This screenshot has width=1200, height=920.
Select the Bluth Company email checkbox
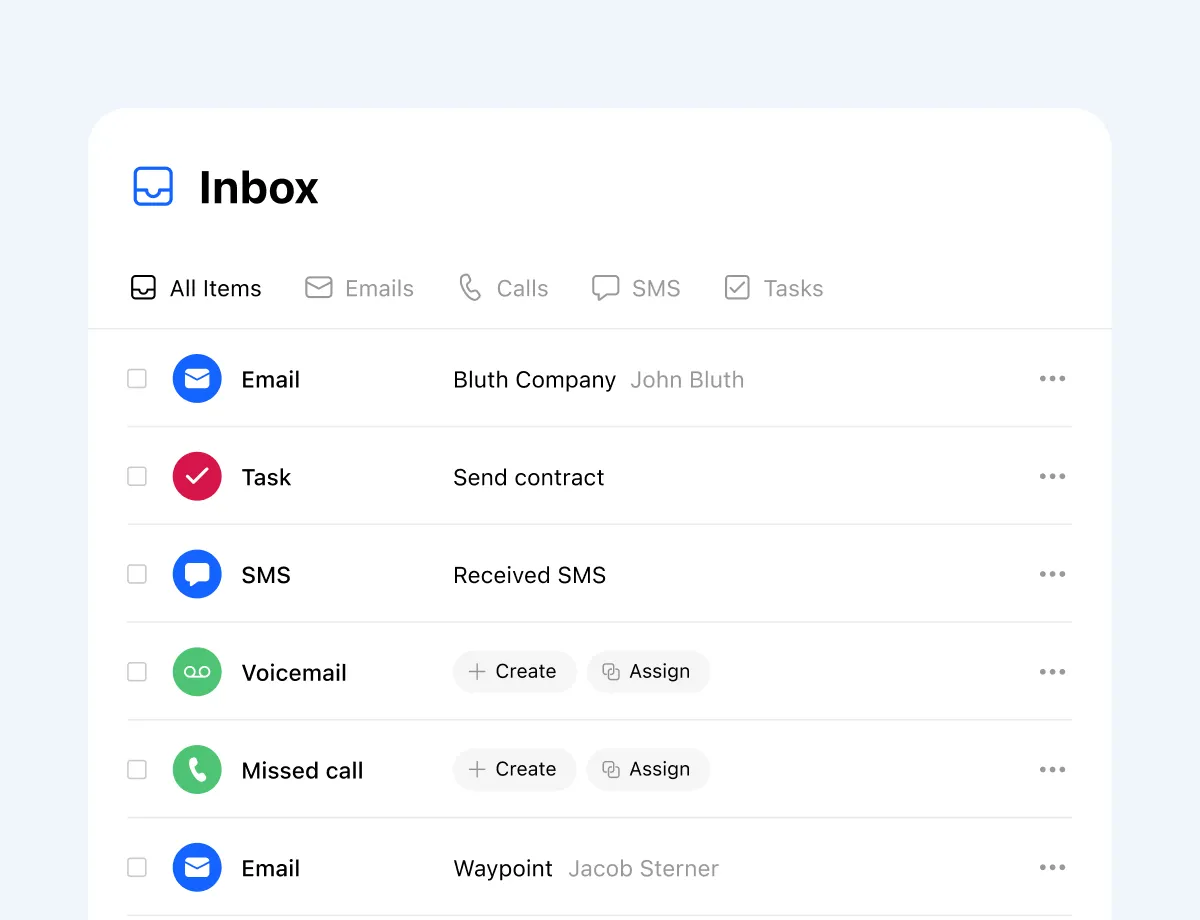click(137, 379)
